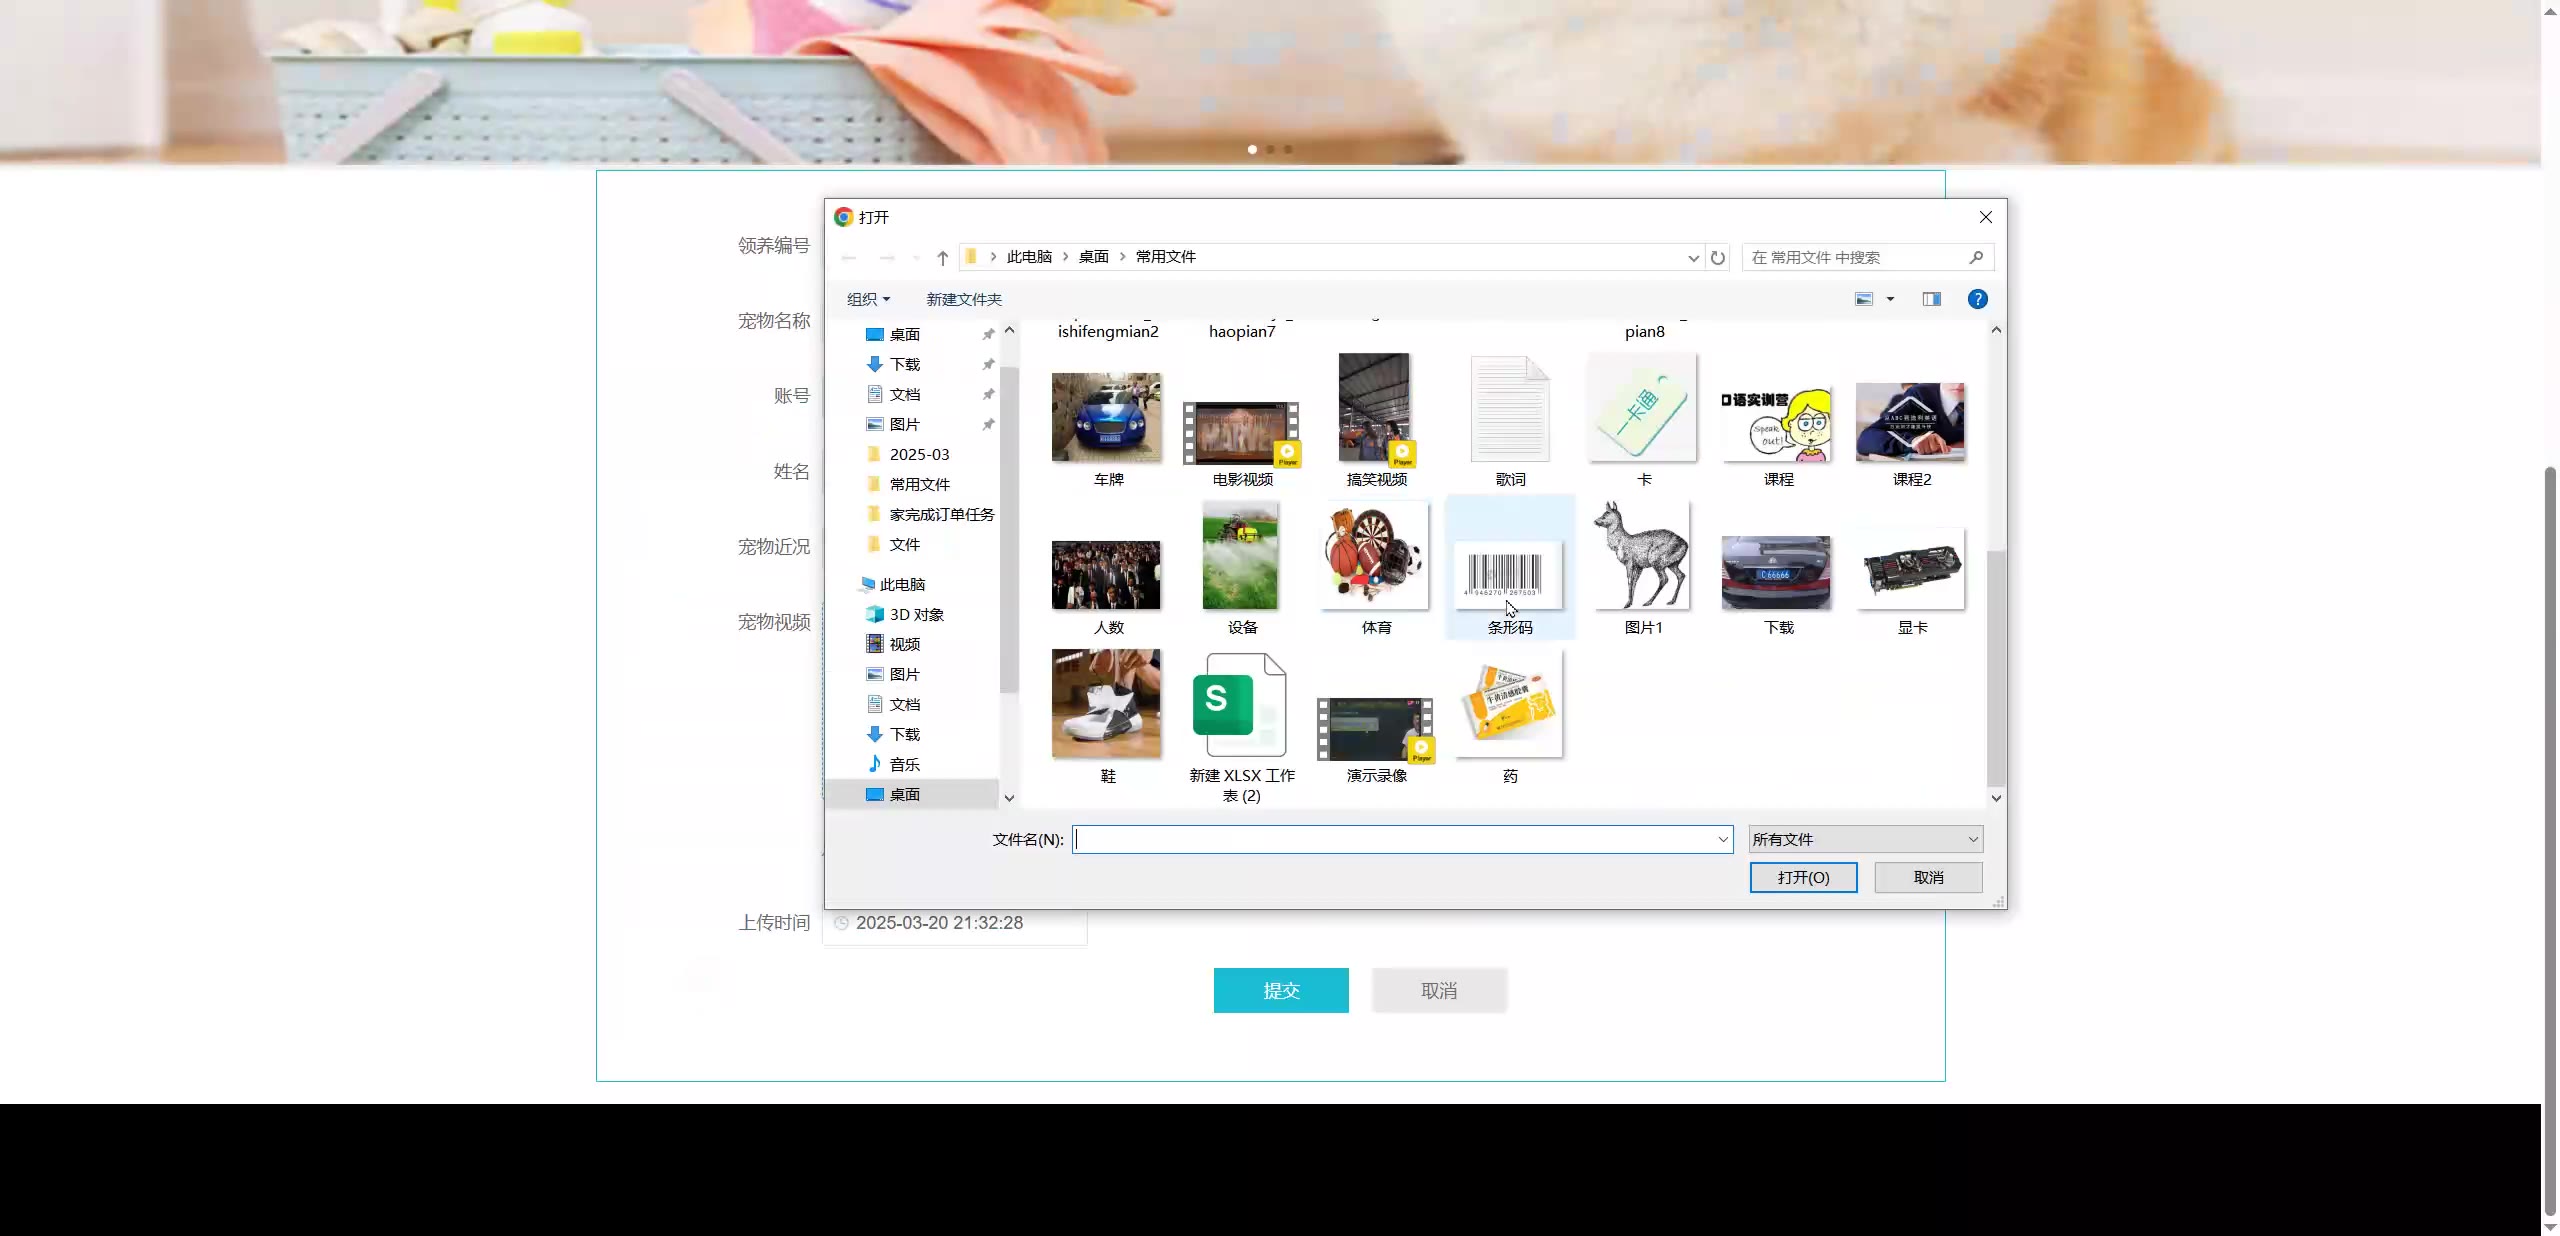Image resolution: width=2560 pixels, height=1236 pixels.
Task: Select 音乐 folder in the sidebar
Action: click(x=904, y=764)
